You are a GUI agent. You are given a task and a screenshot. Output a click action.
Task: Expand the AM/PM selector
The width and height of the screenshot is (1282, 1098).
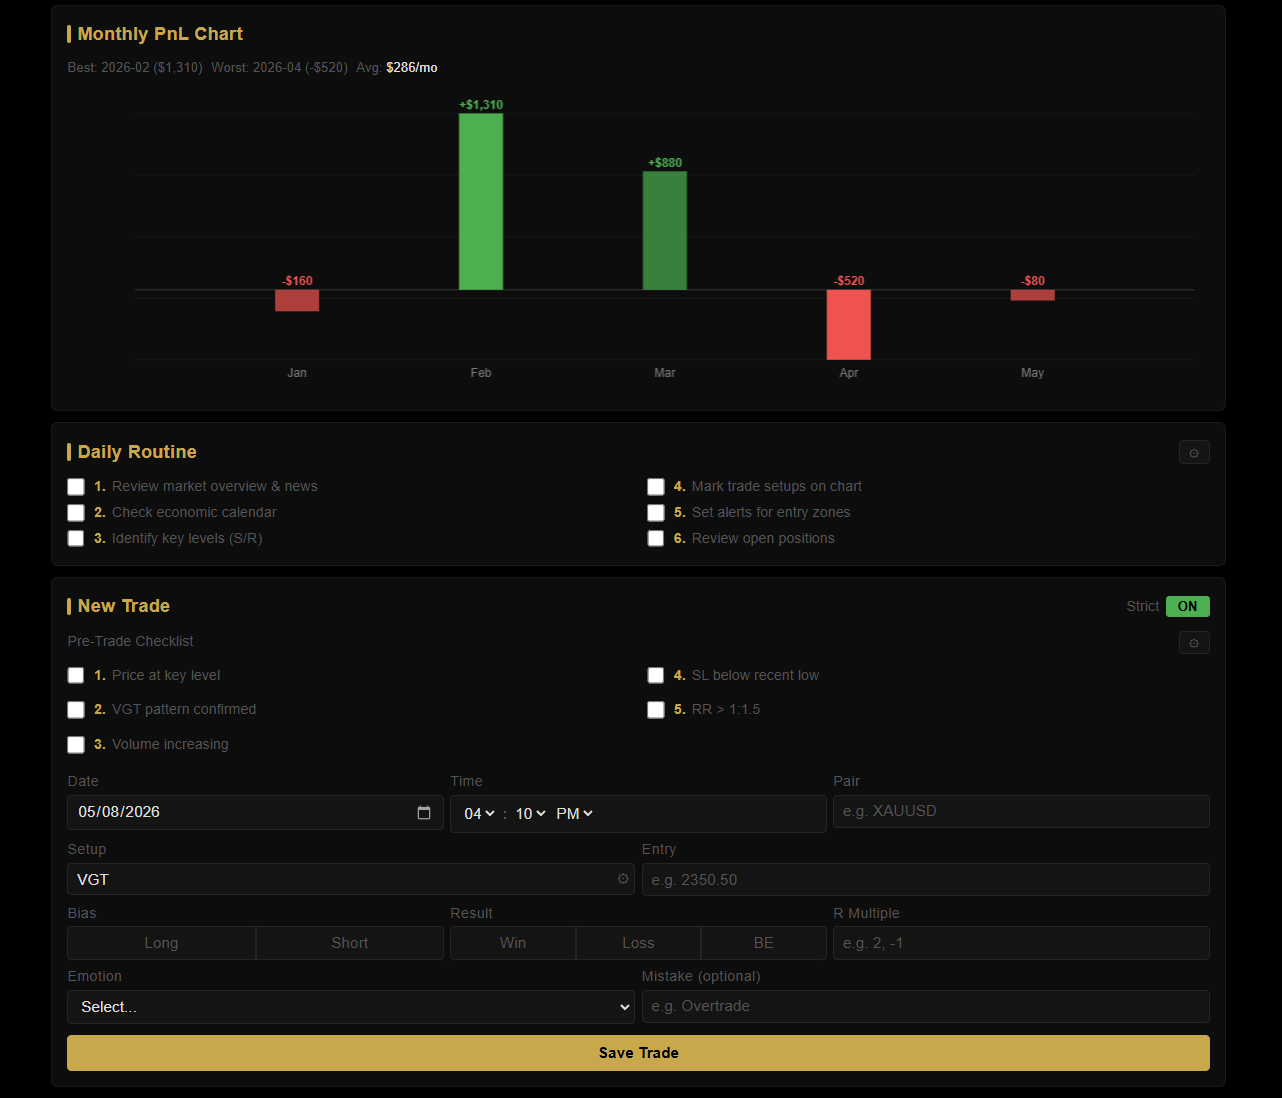tap(574, 814)
